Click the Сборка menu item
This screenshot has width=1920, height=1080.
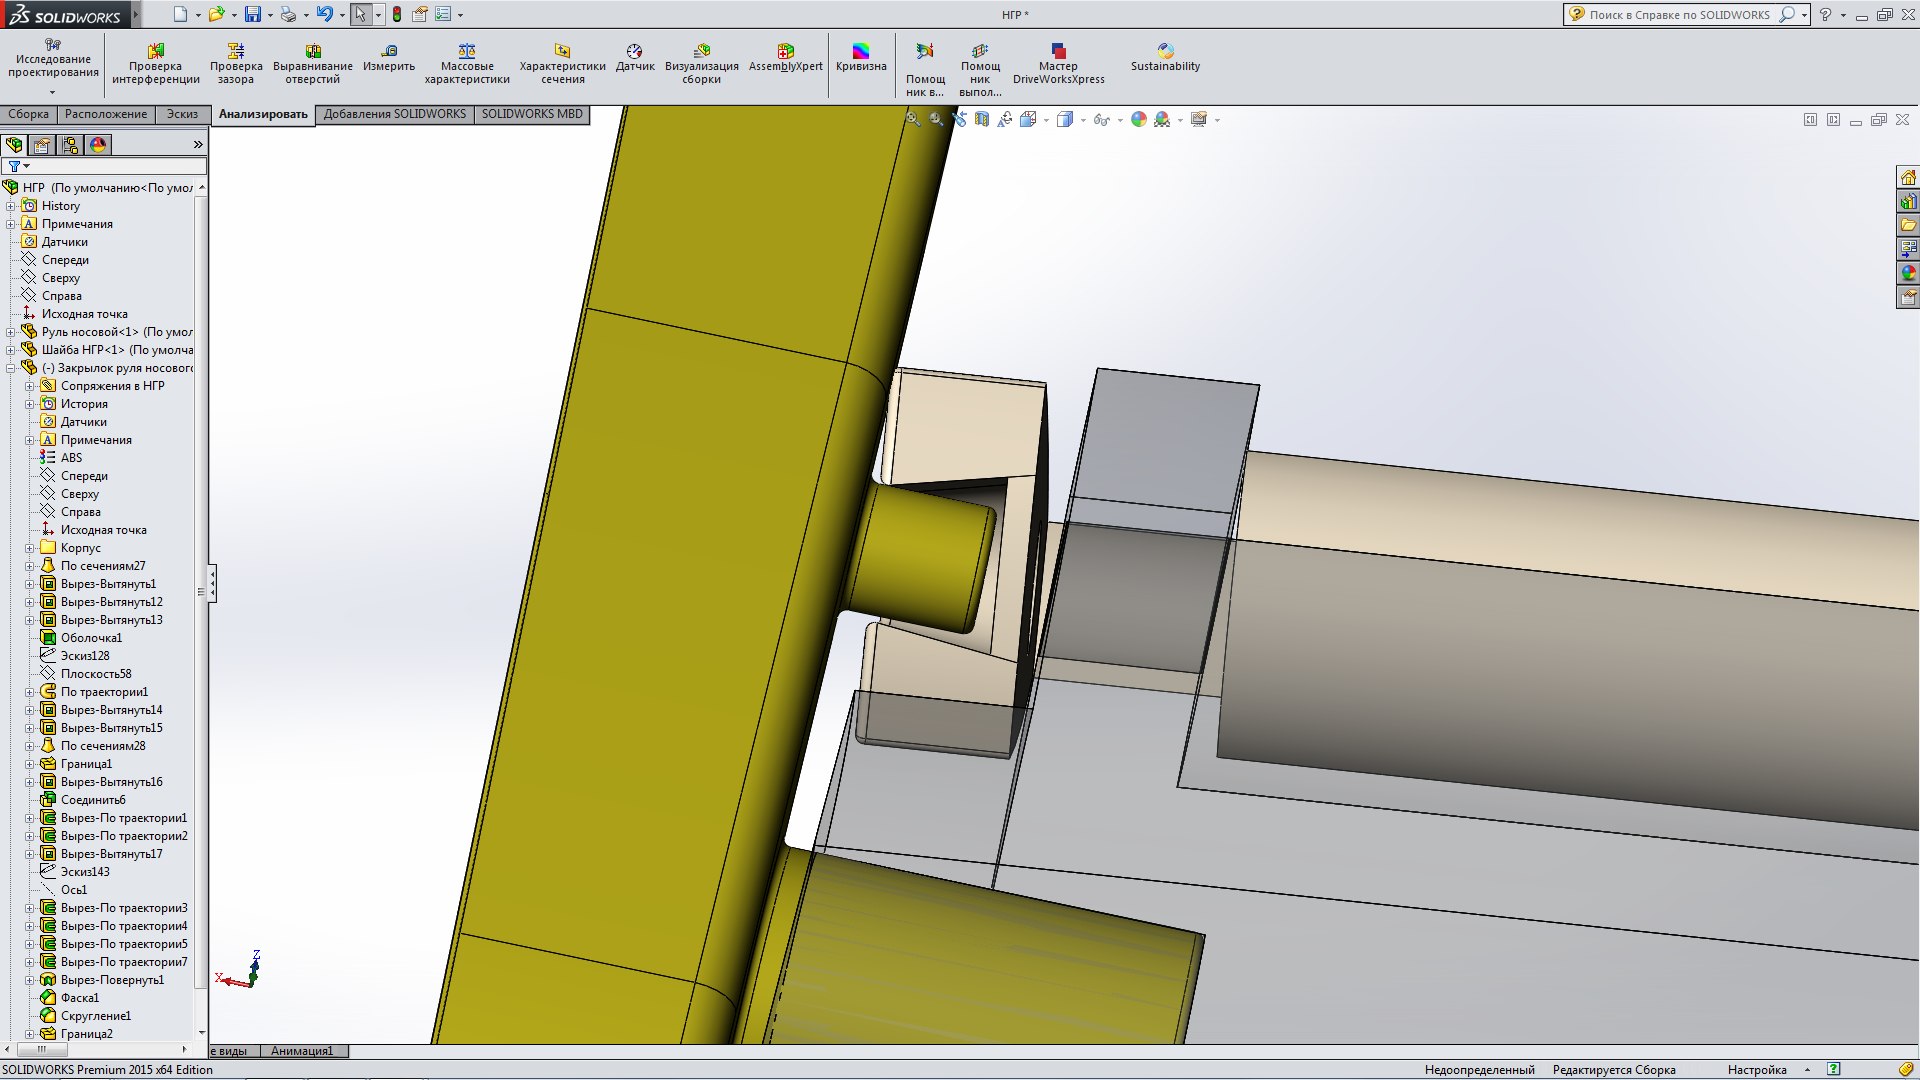28,112
